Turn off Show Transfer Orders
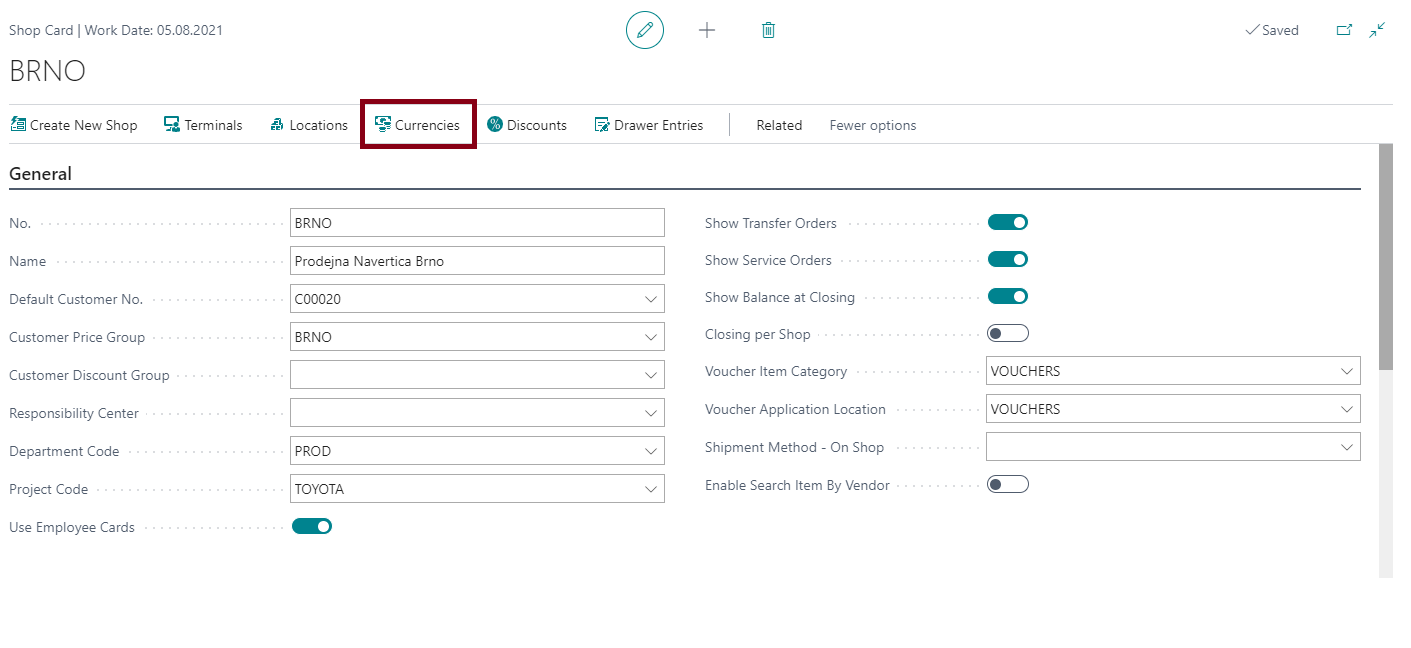 pos(1008,222)
